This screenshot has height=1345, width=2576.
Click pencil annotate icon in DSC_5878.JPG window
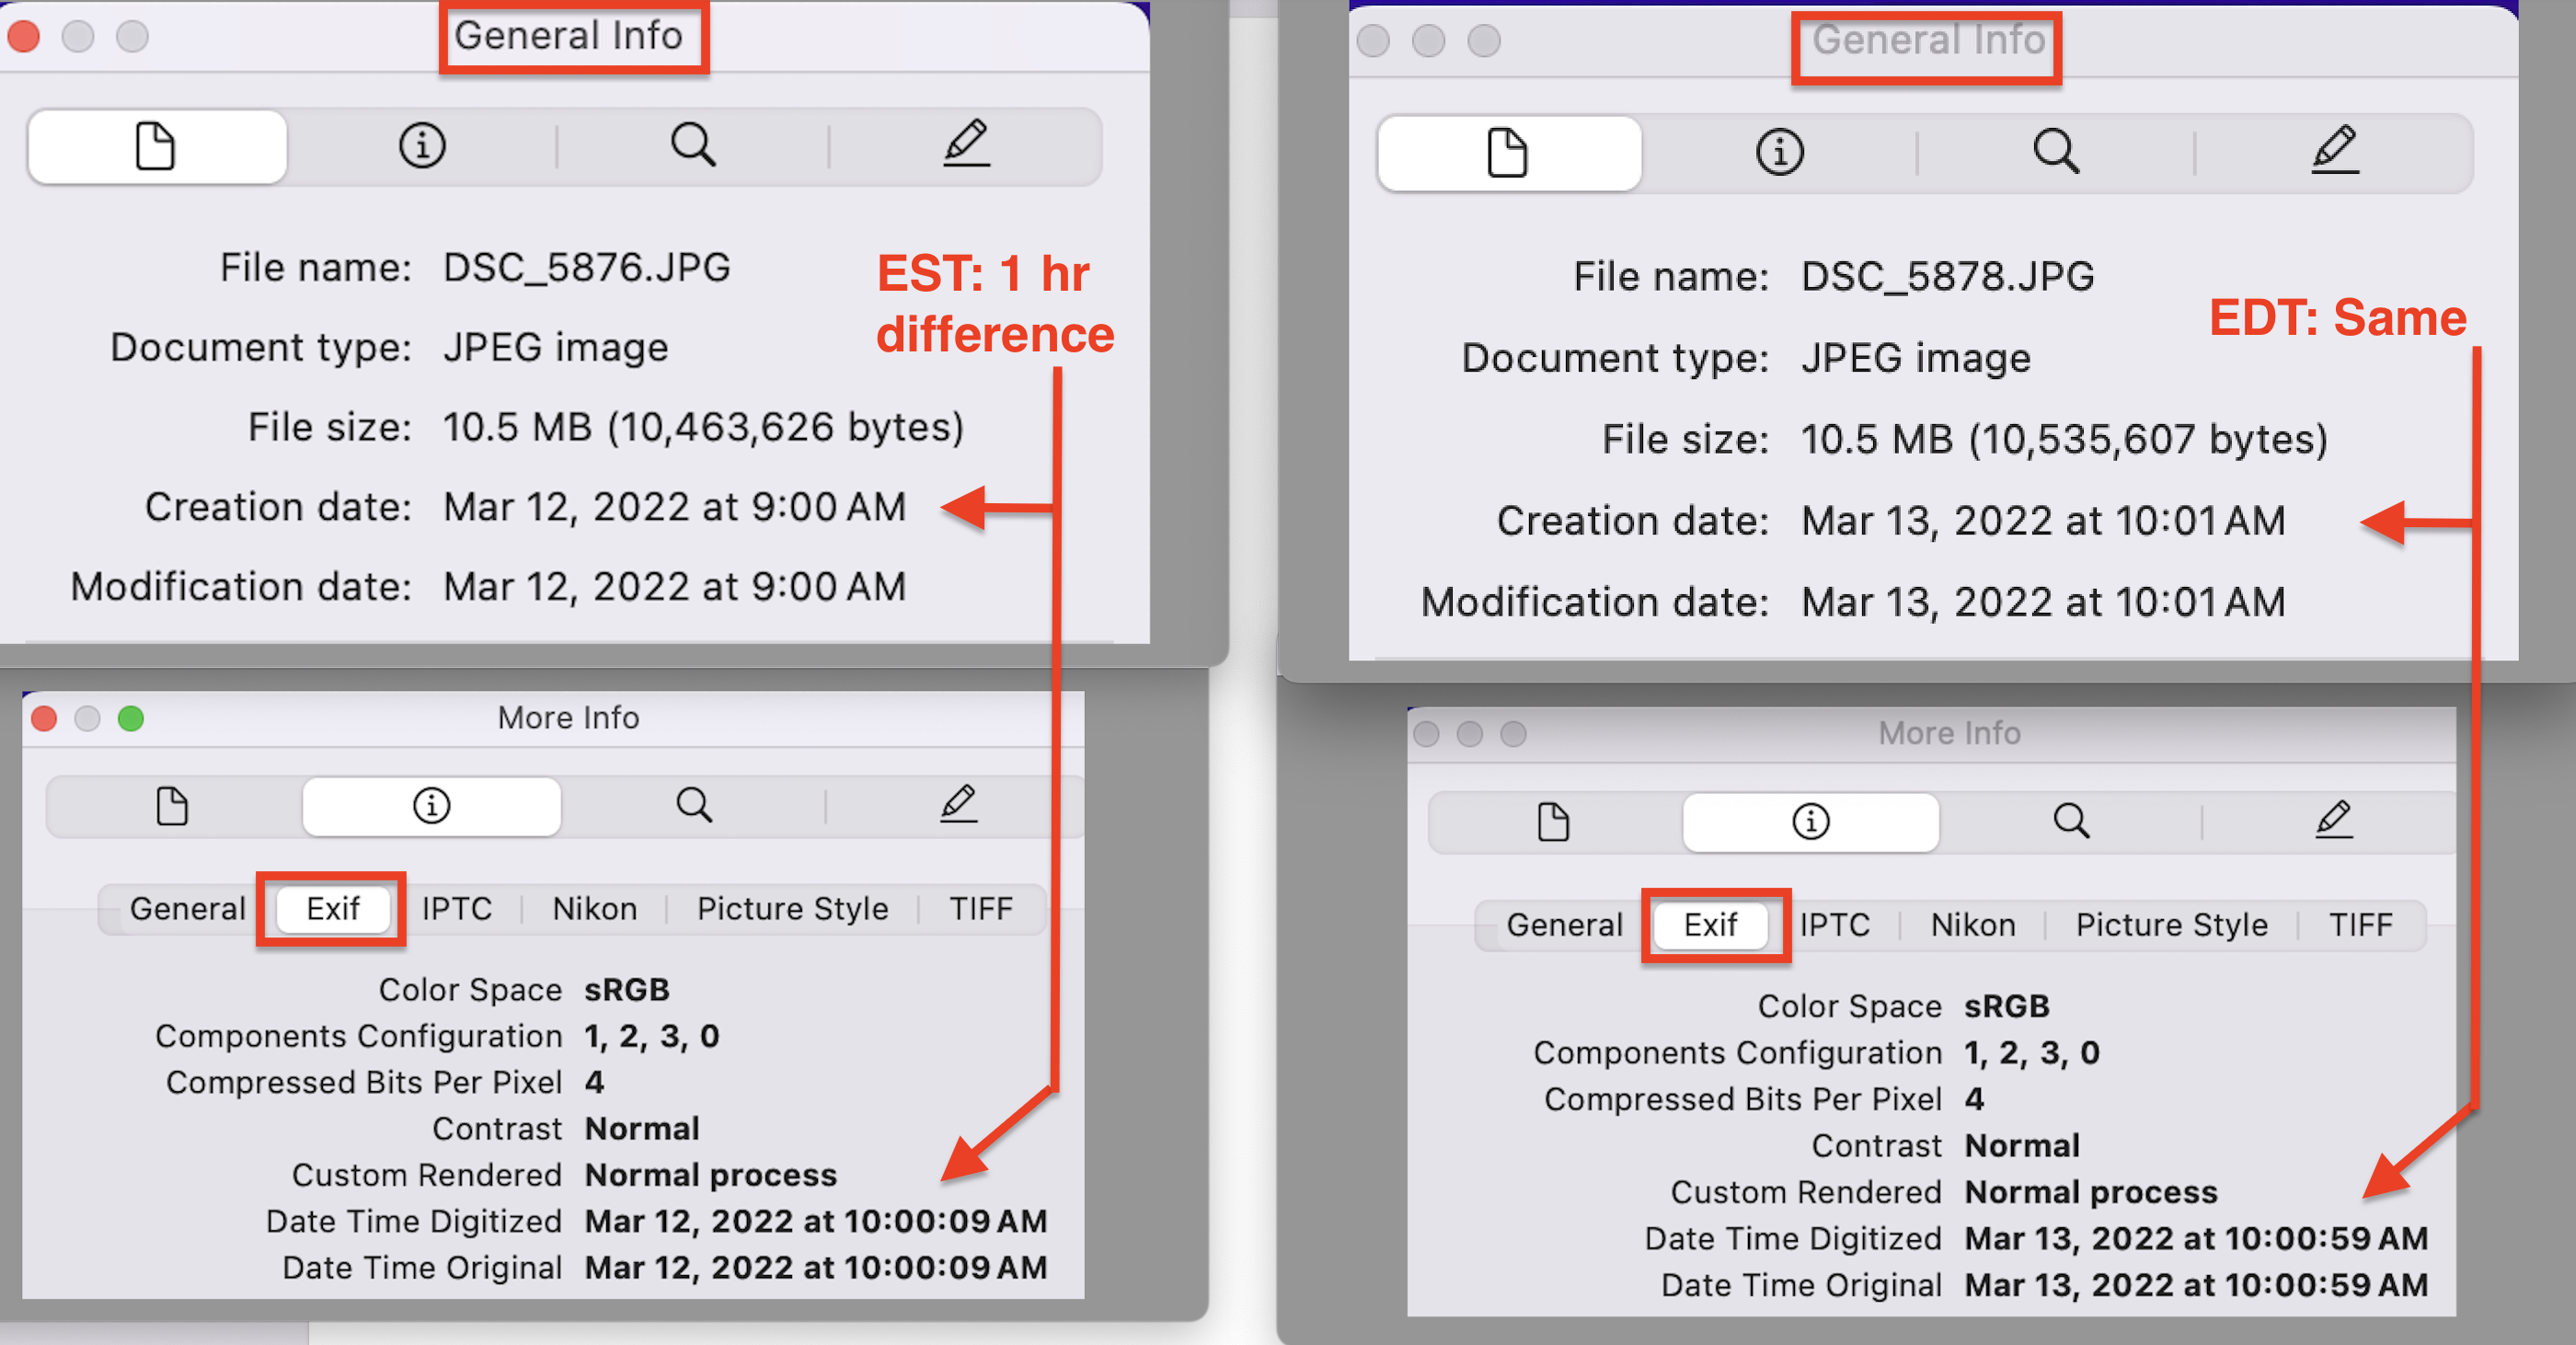coord(2334,150)
